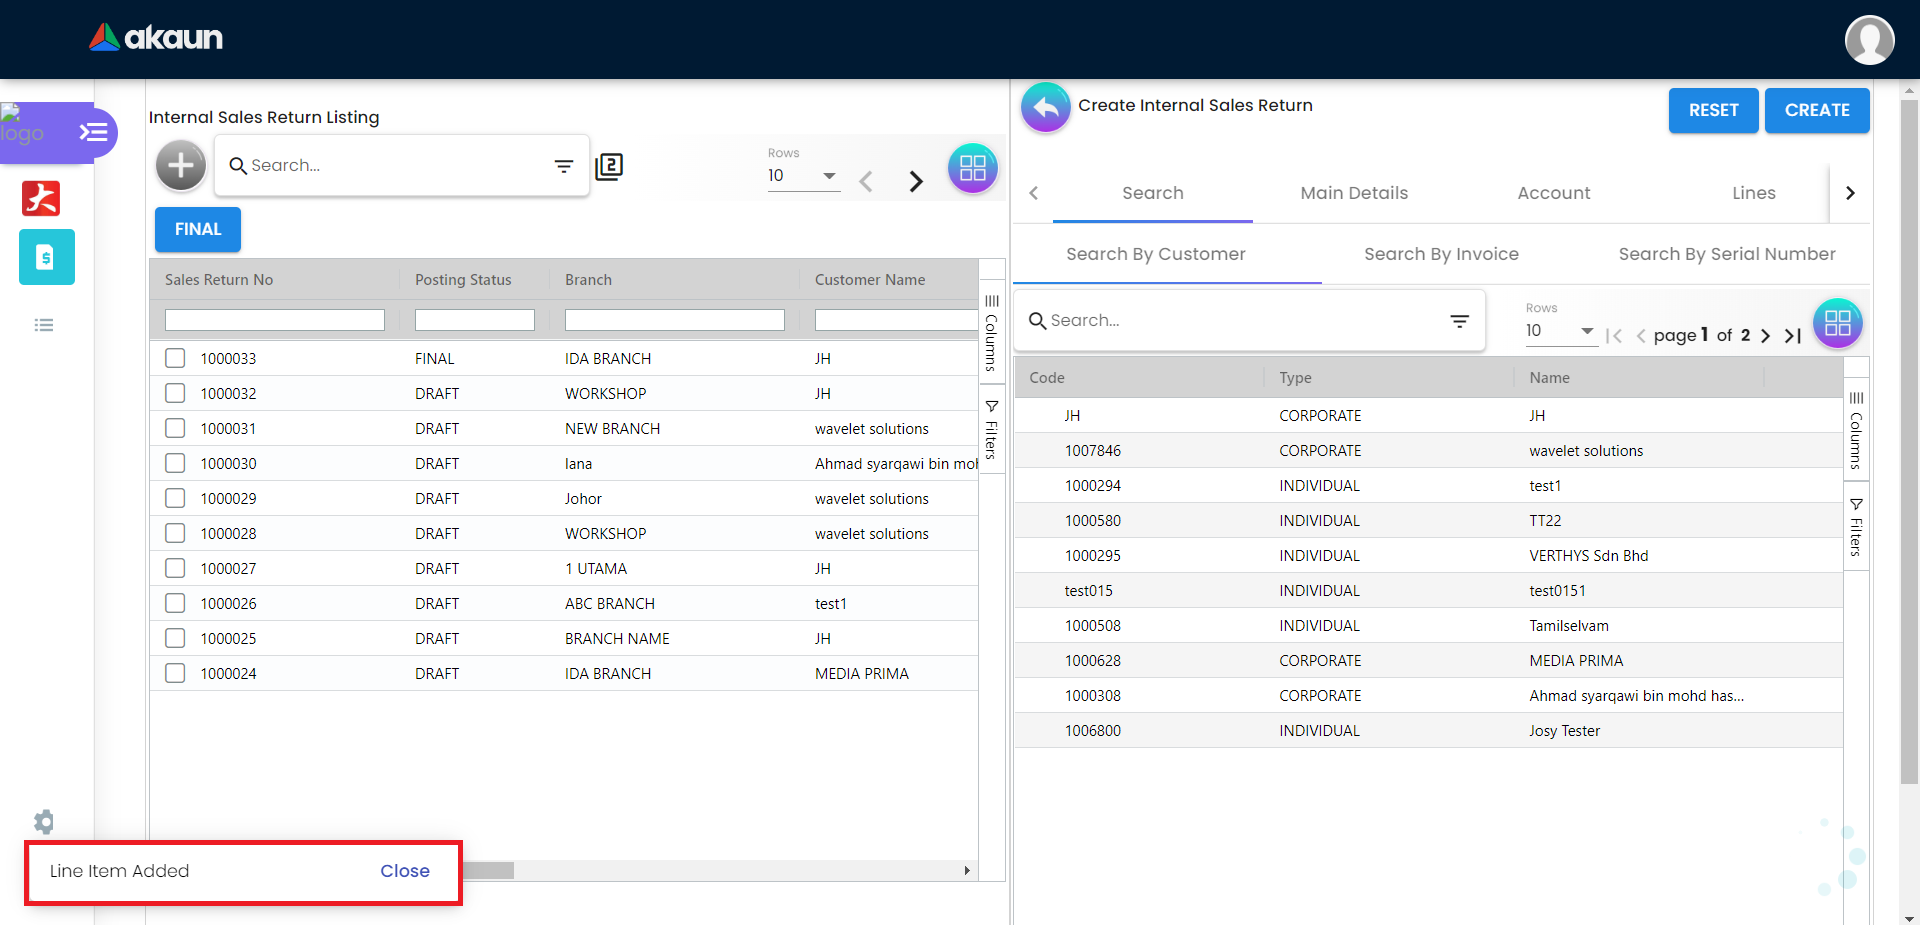
Task: Open the listing search filter options icon
Action: tap(564, 166)
